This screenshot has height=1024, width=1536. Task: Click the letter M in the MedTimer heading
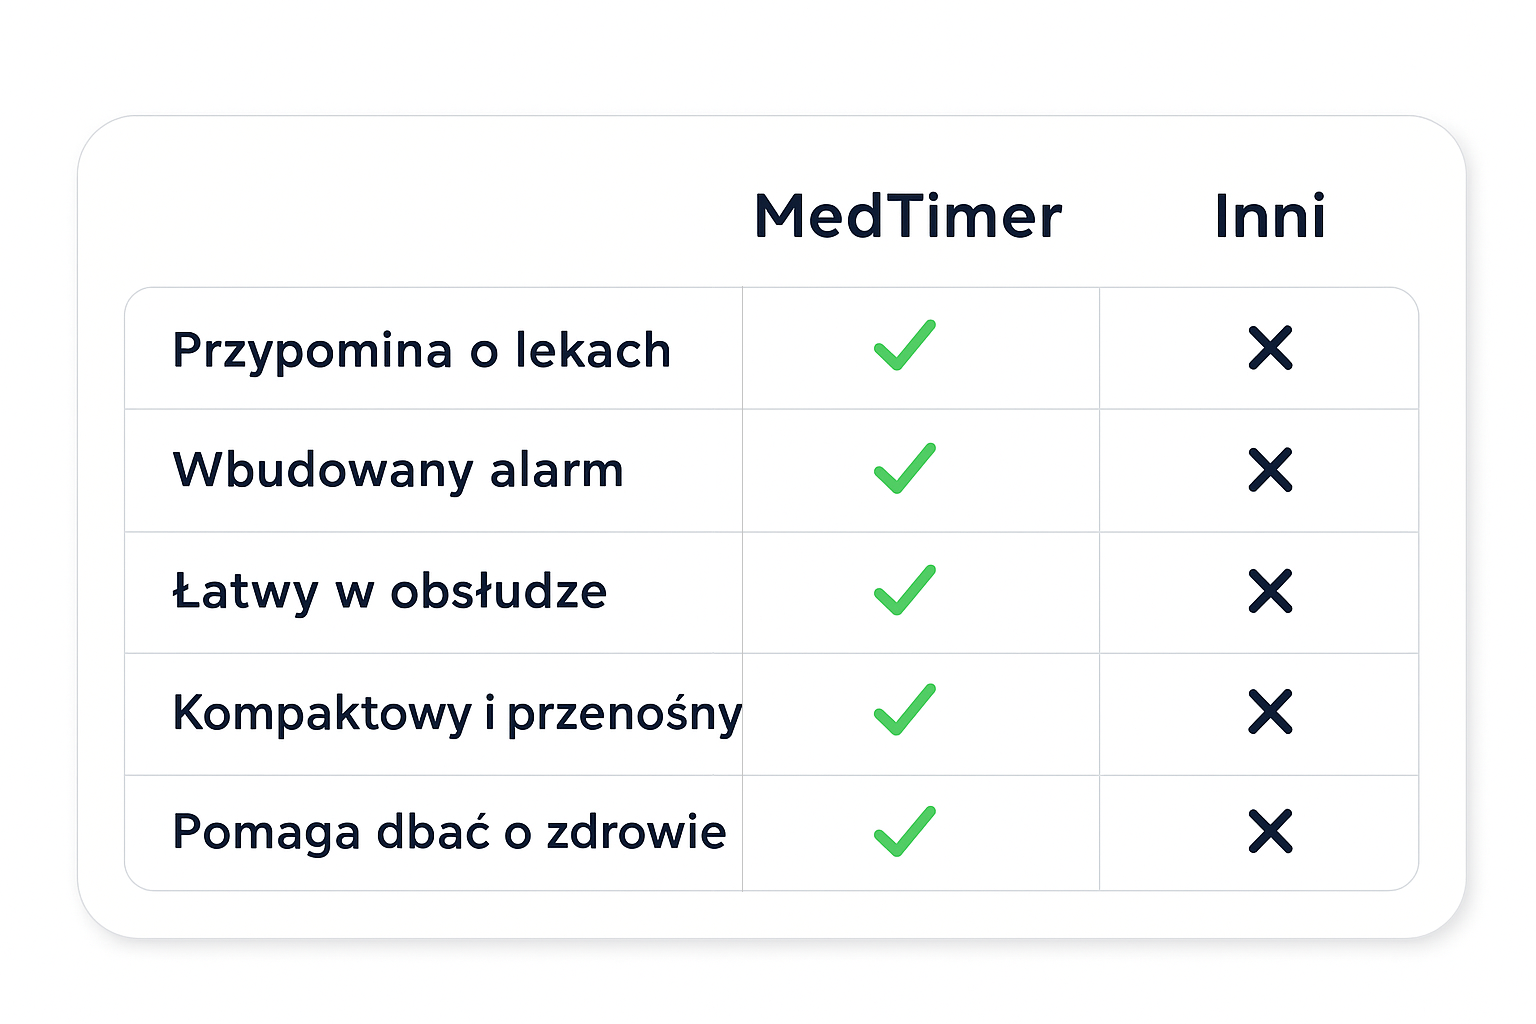pos(780,217)
